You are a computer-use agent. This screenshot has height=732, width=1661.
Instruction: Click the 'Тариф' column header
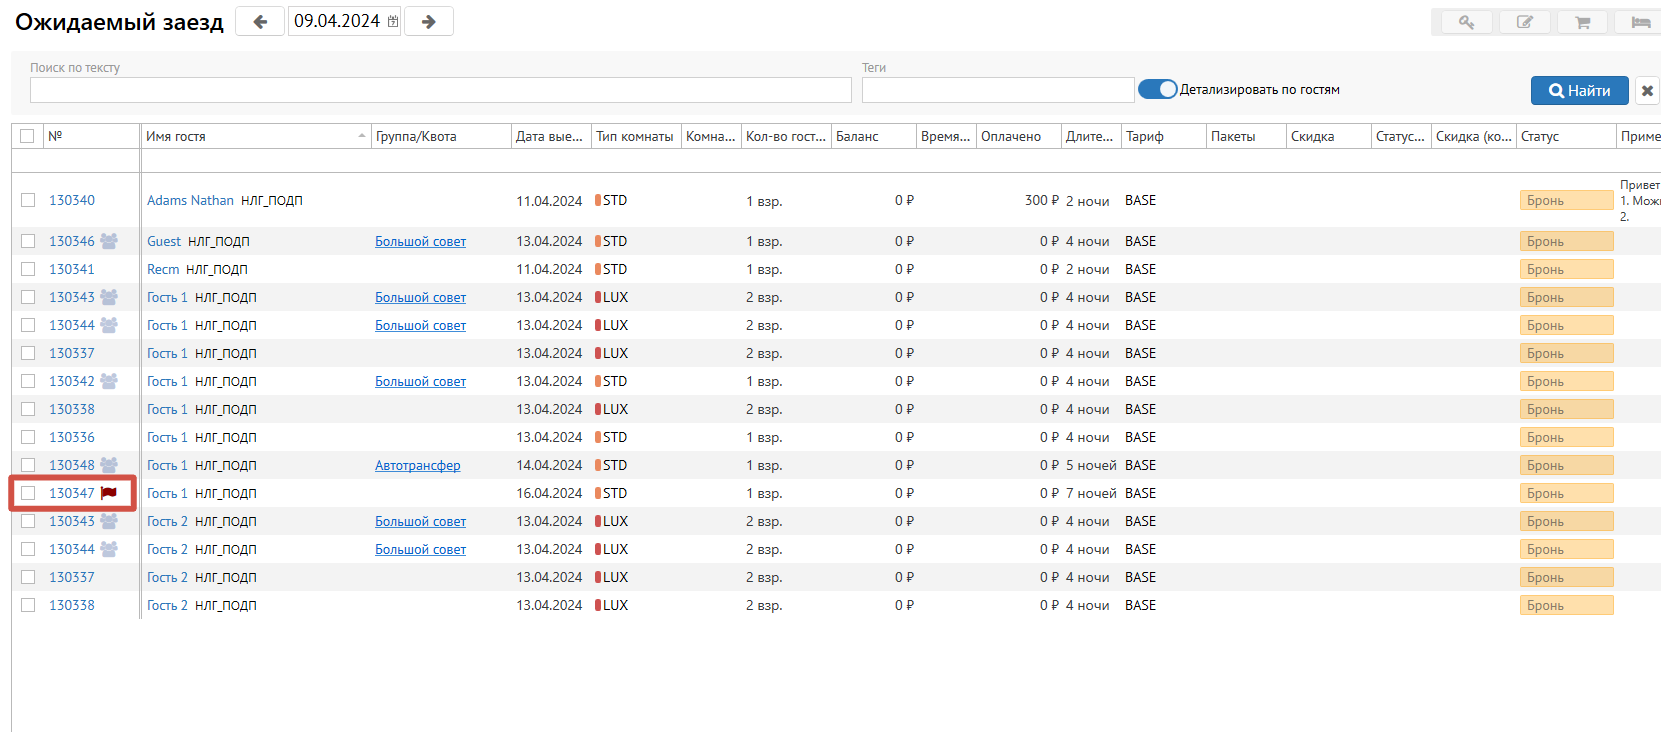(1144, 136)
